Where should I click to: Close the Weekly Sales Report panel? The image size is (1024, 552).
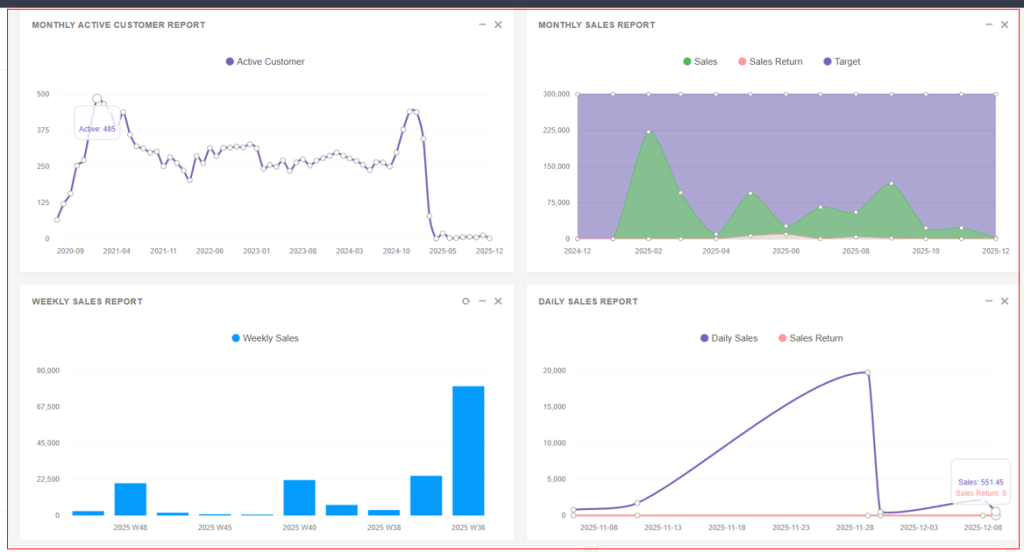[498, 301]
